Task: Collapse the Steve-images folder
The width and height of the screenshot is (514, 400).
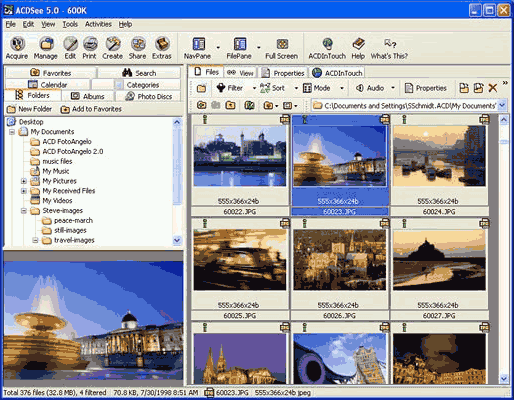Action: pyautogui.click(x=24, y=211)
